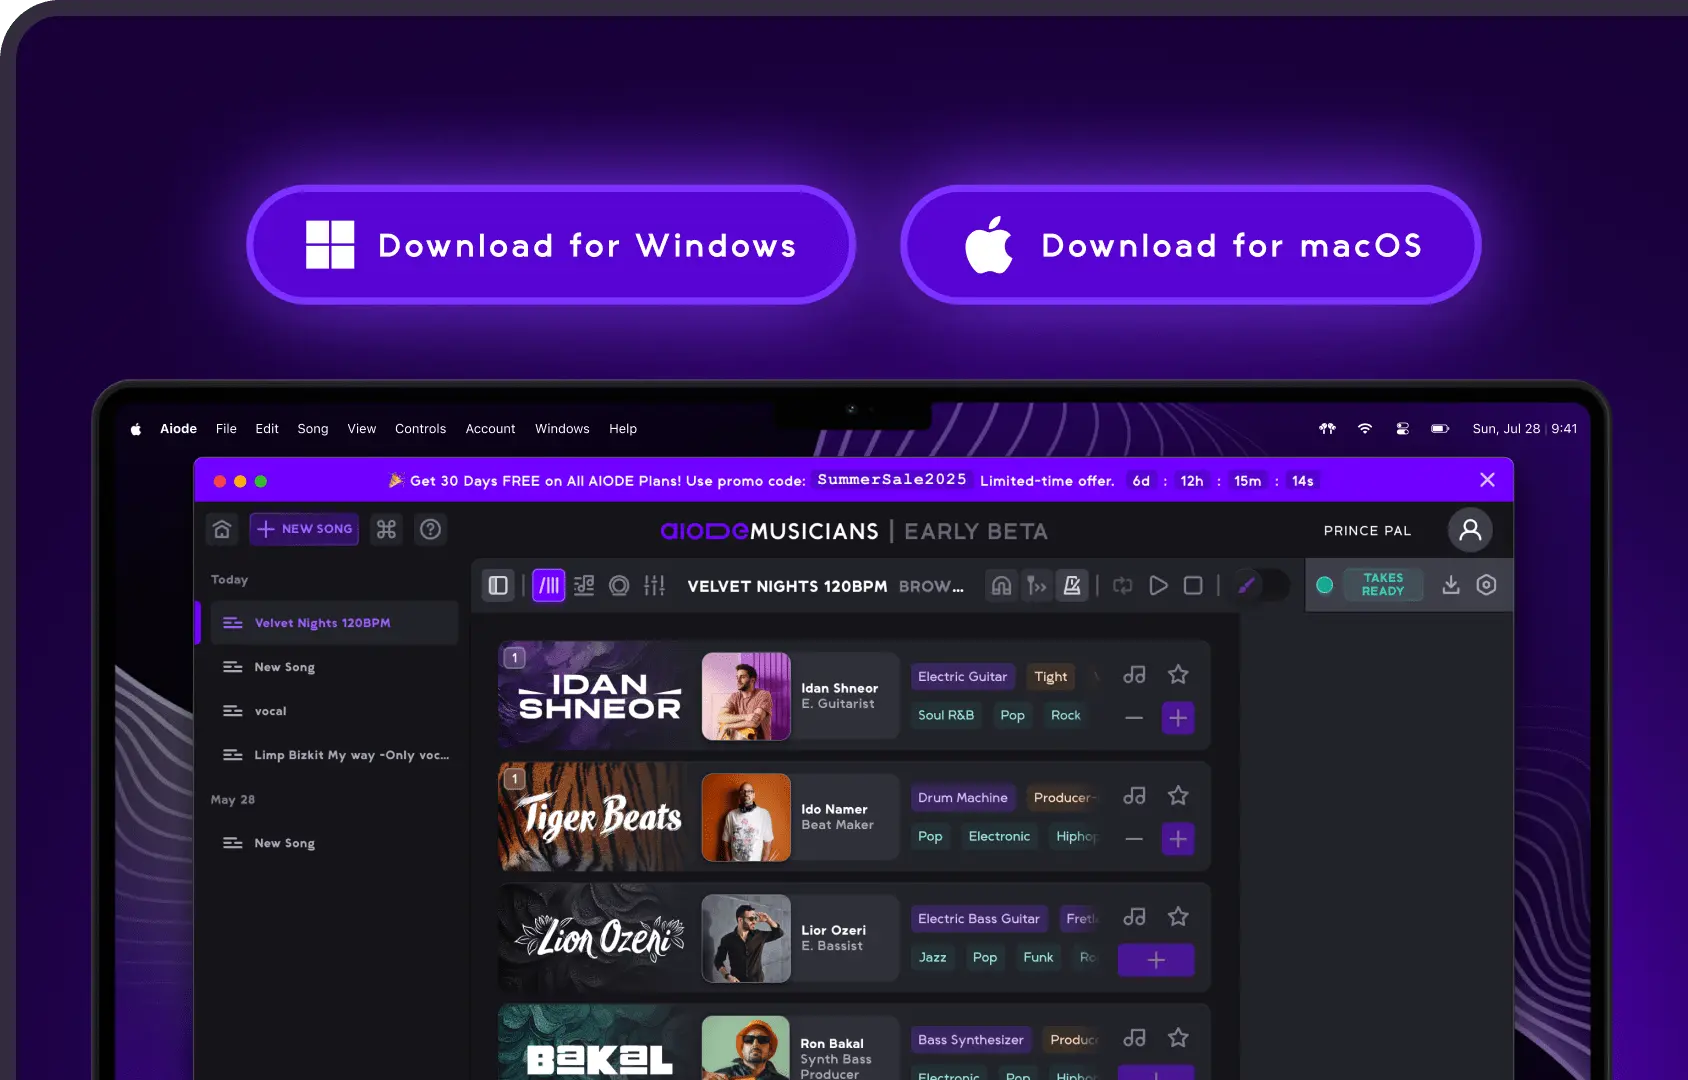The width and height of the screenshot is (1688, 1080).
Task: Click the SummerSale2025 promo code
Action: tap(892, 480)
